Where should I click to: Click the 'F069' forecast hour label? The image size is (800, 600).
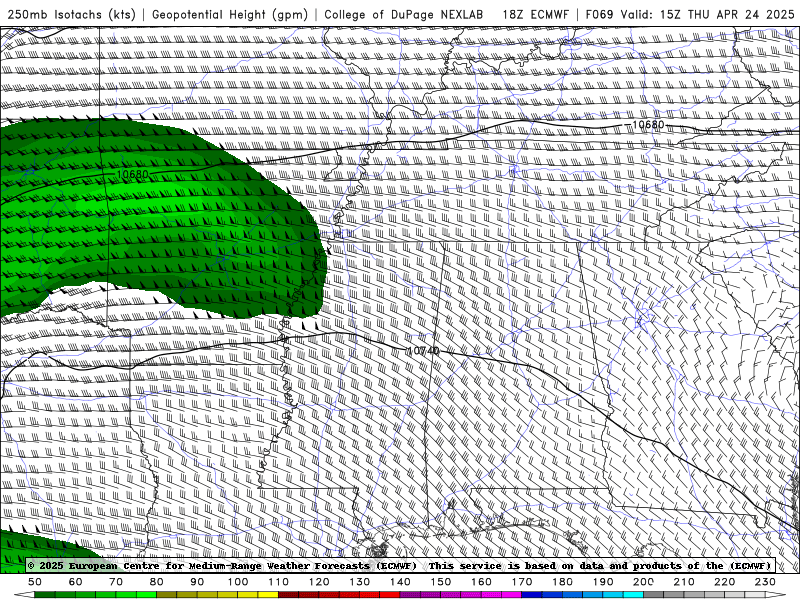click(599, 14)
